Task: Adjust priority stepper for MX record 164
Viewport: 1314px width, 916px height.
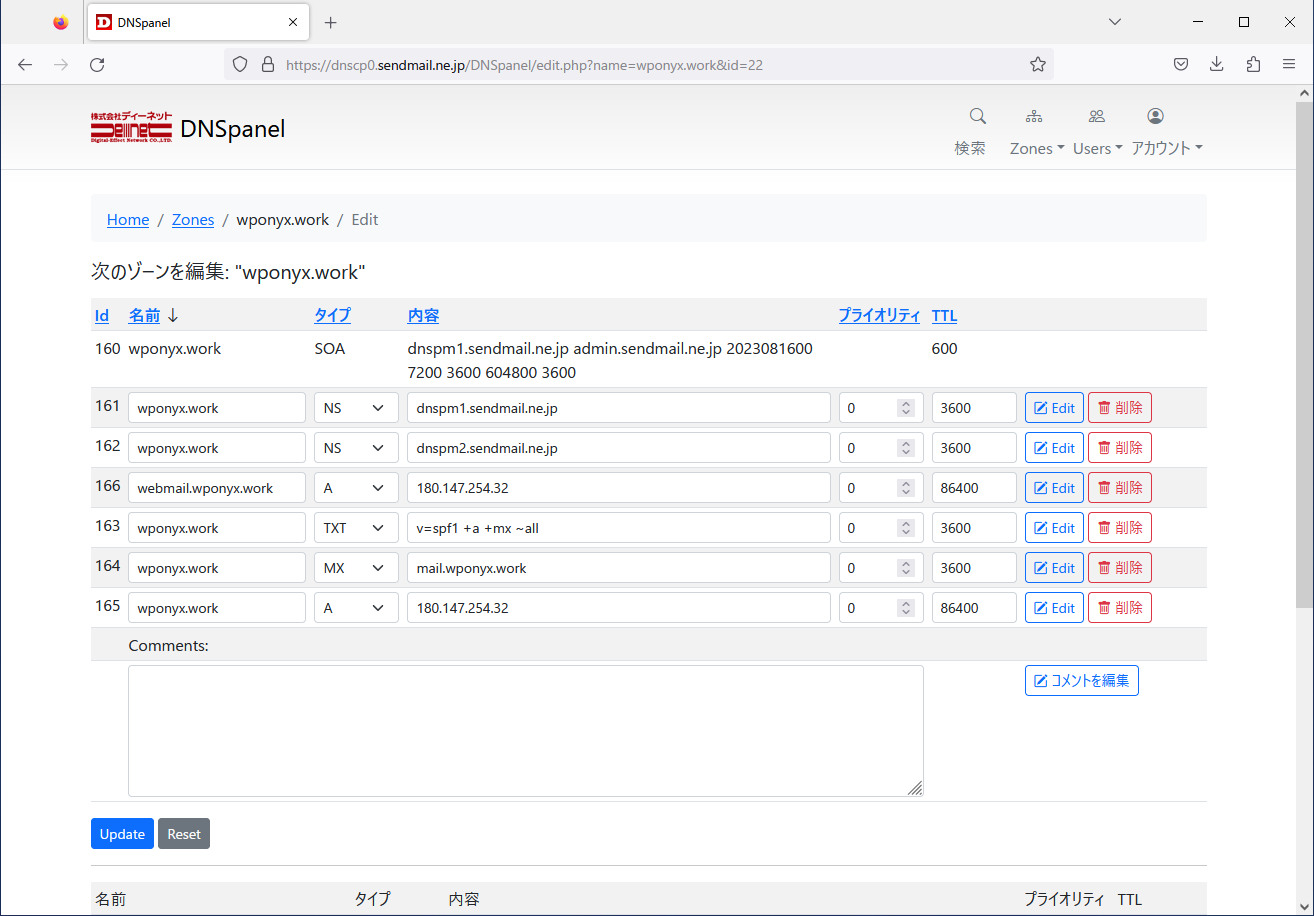Action: [906, 568]
